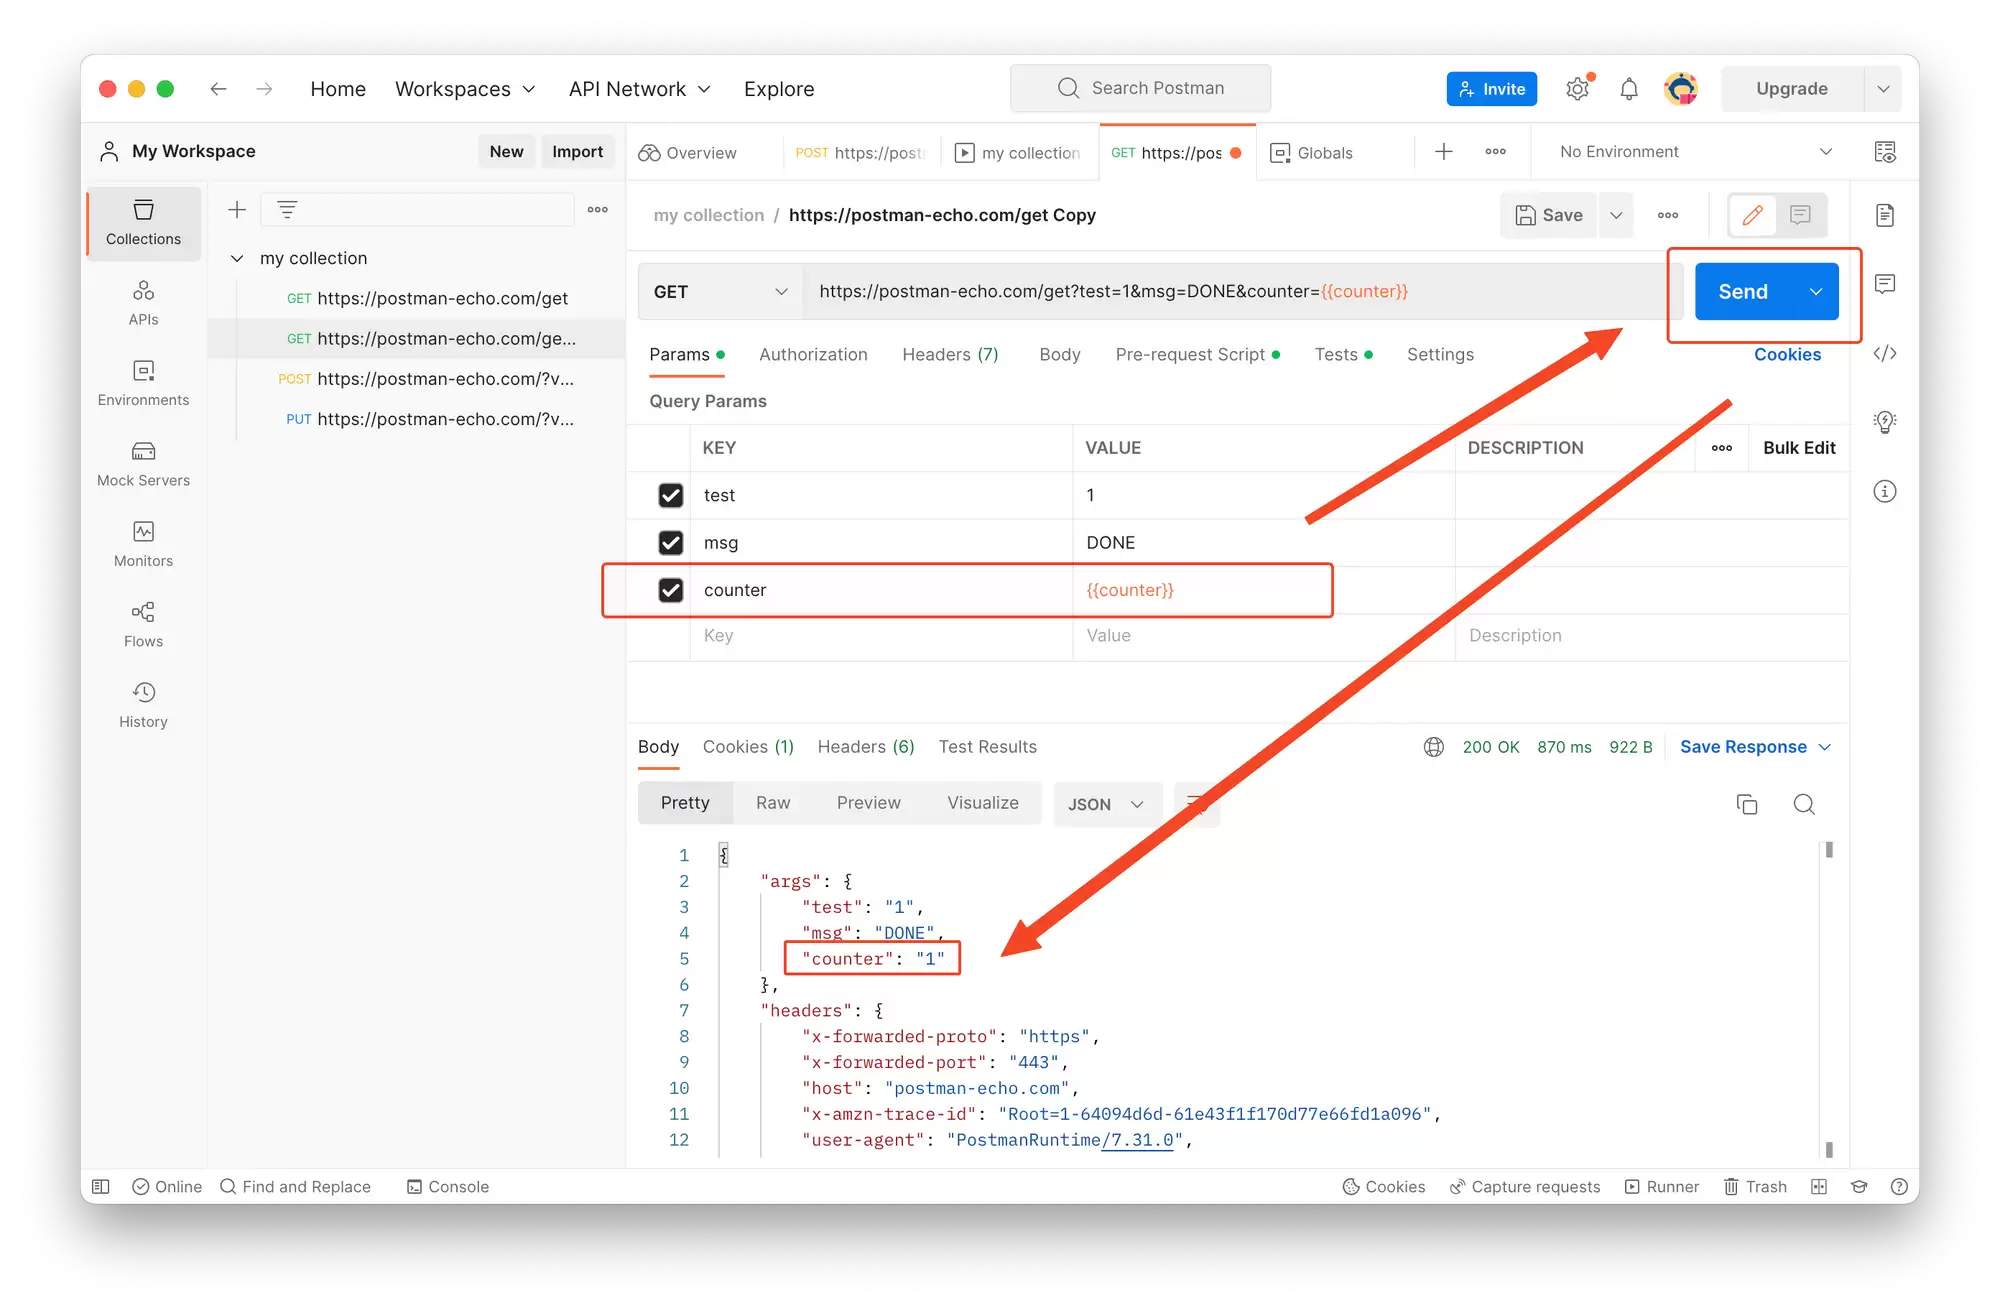This screenshot has width=2000, height=1310.
Task: Switch to the Test Results tab
Action: (987, 747)
